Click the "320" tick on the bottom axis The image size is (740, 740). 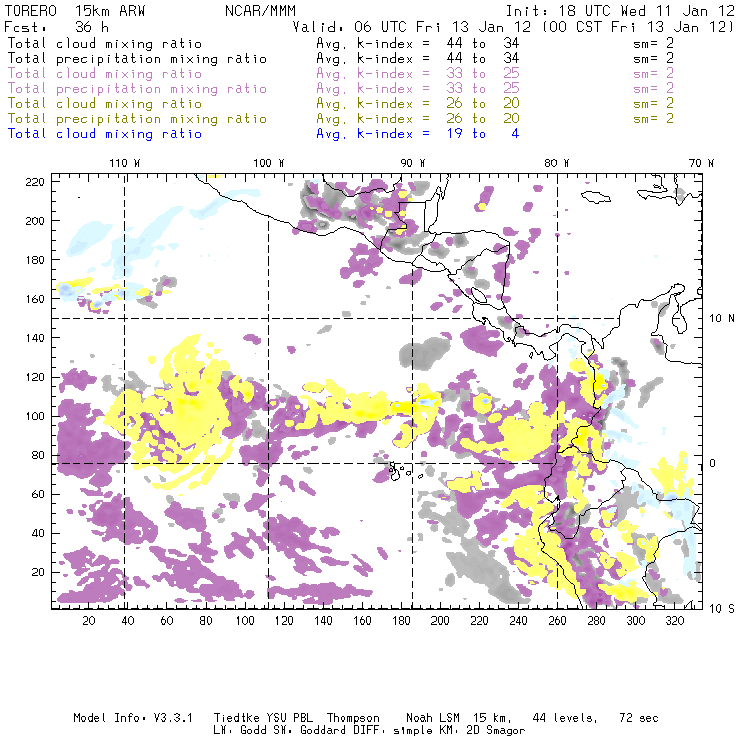(675, 621)
